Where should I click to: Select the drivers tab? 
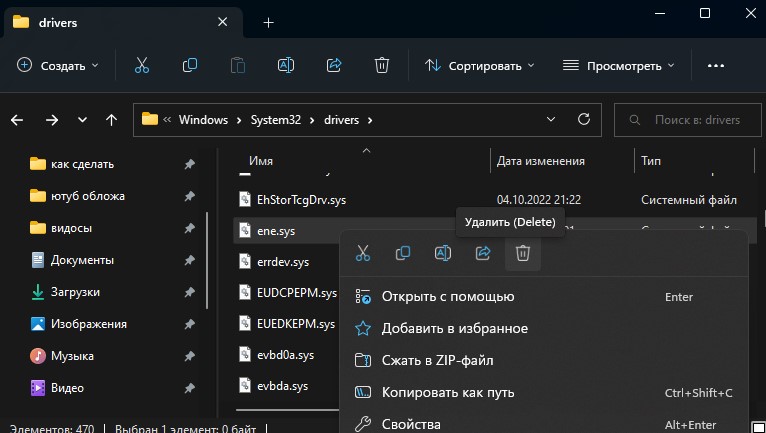point(123,22)
